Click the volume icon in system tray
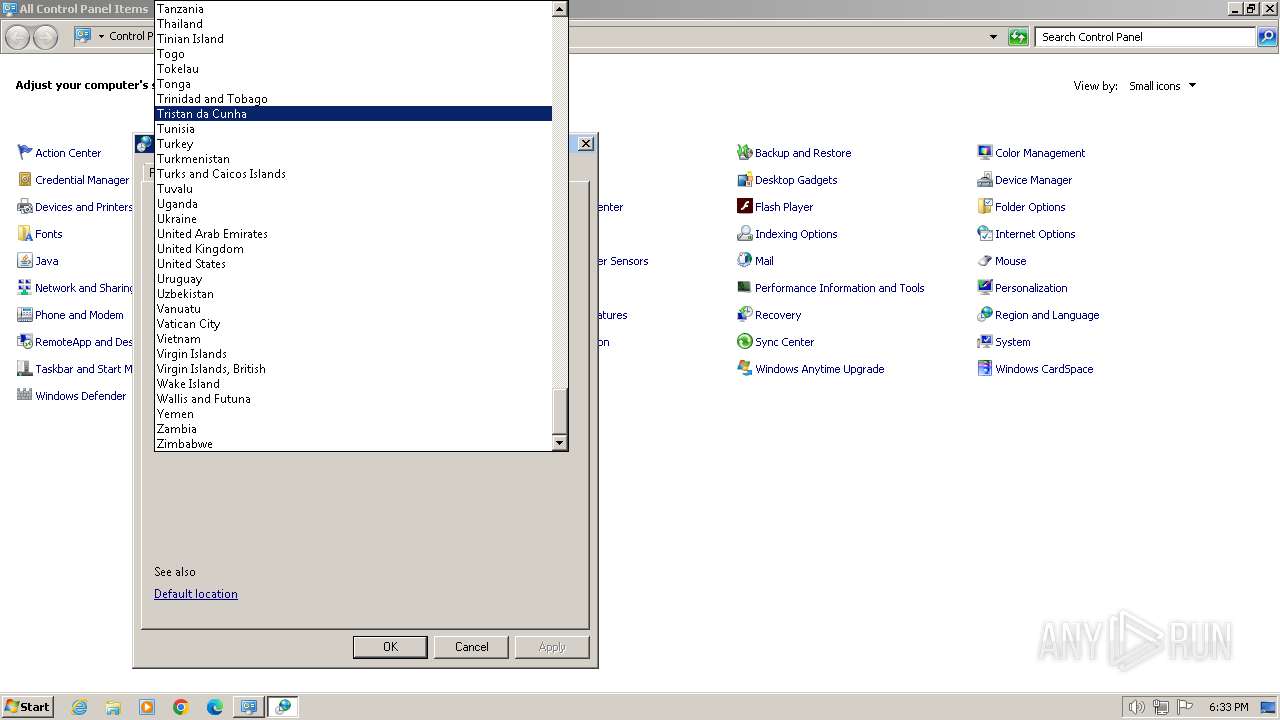1280x720 pixels. click(1137, 707)
